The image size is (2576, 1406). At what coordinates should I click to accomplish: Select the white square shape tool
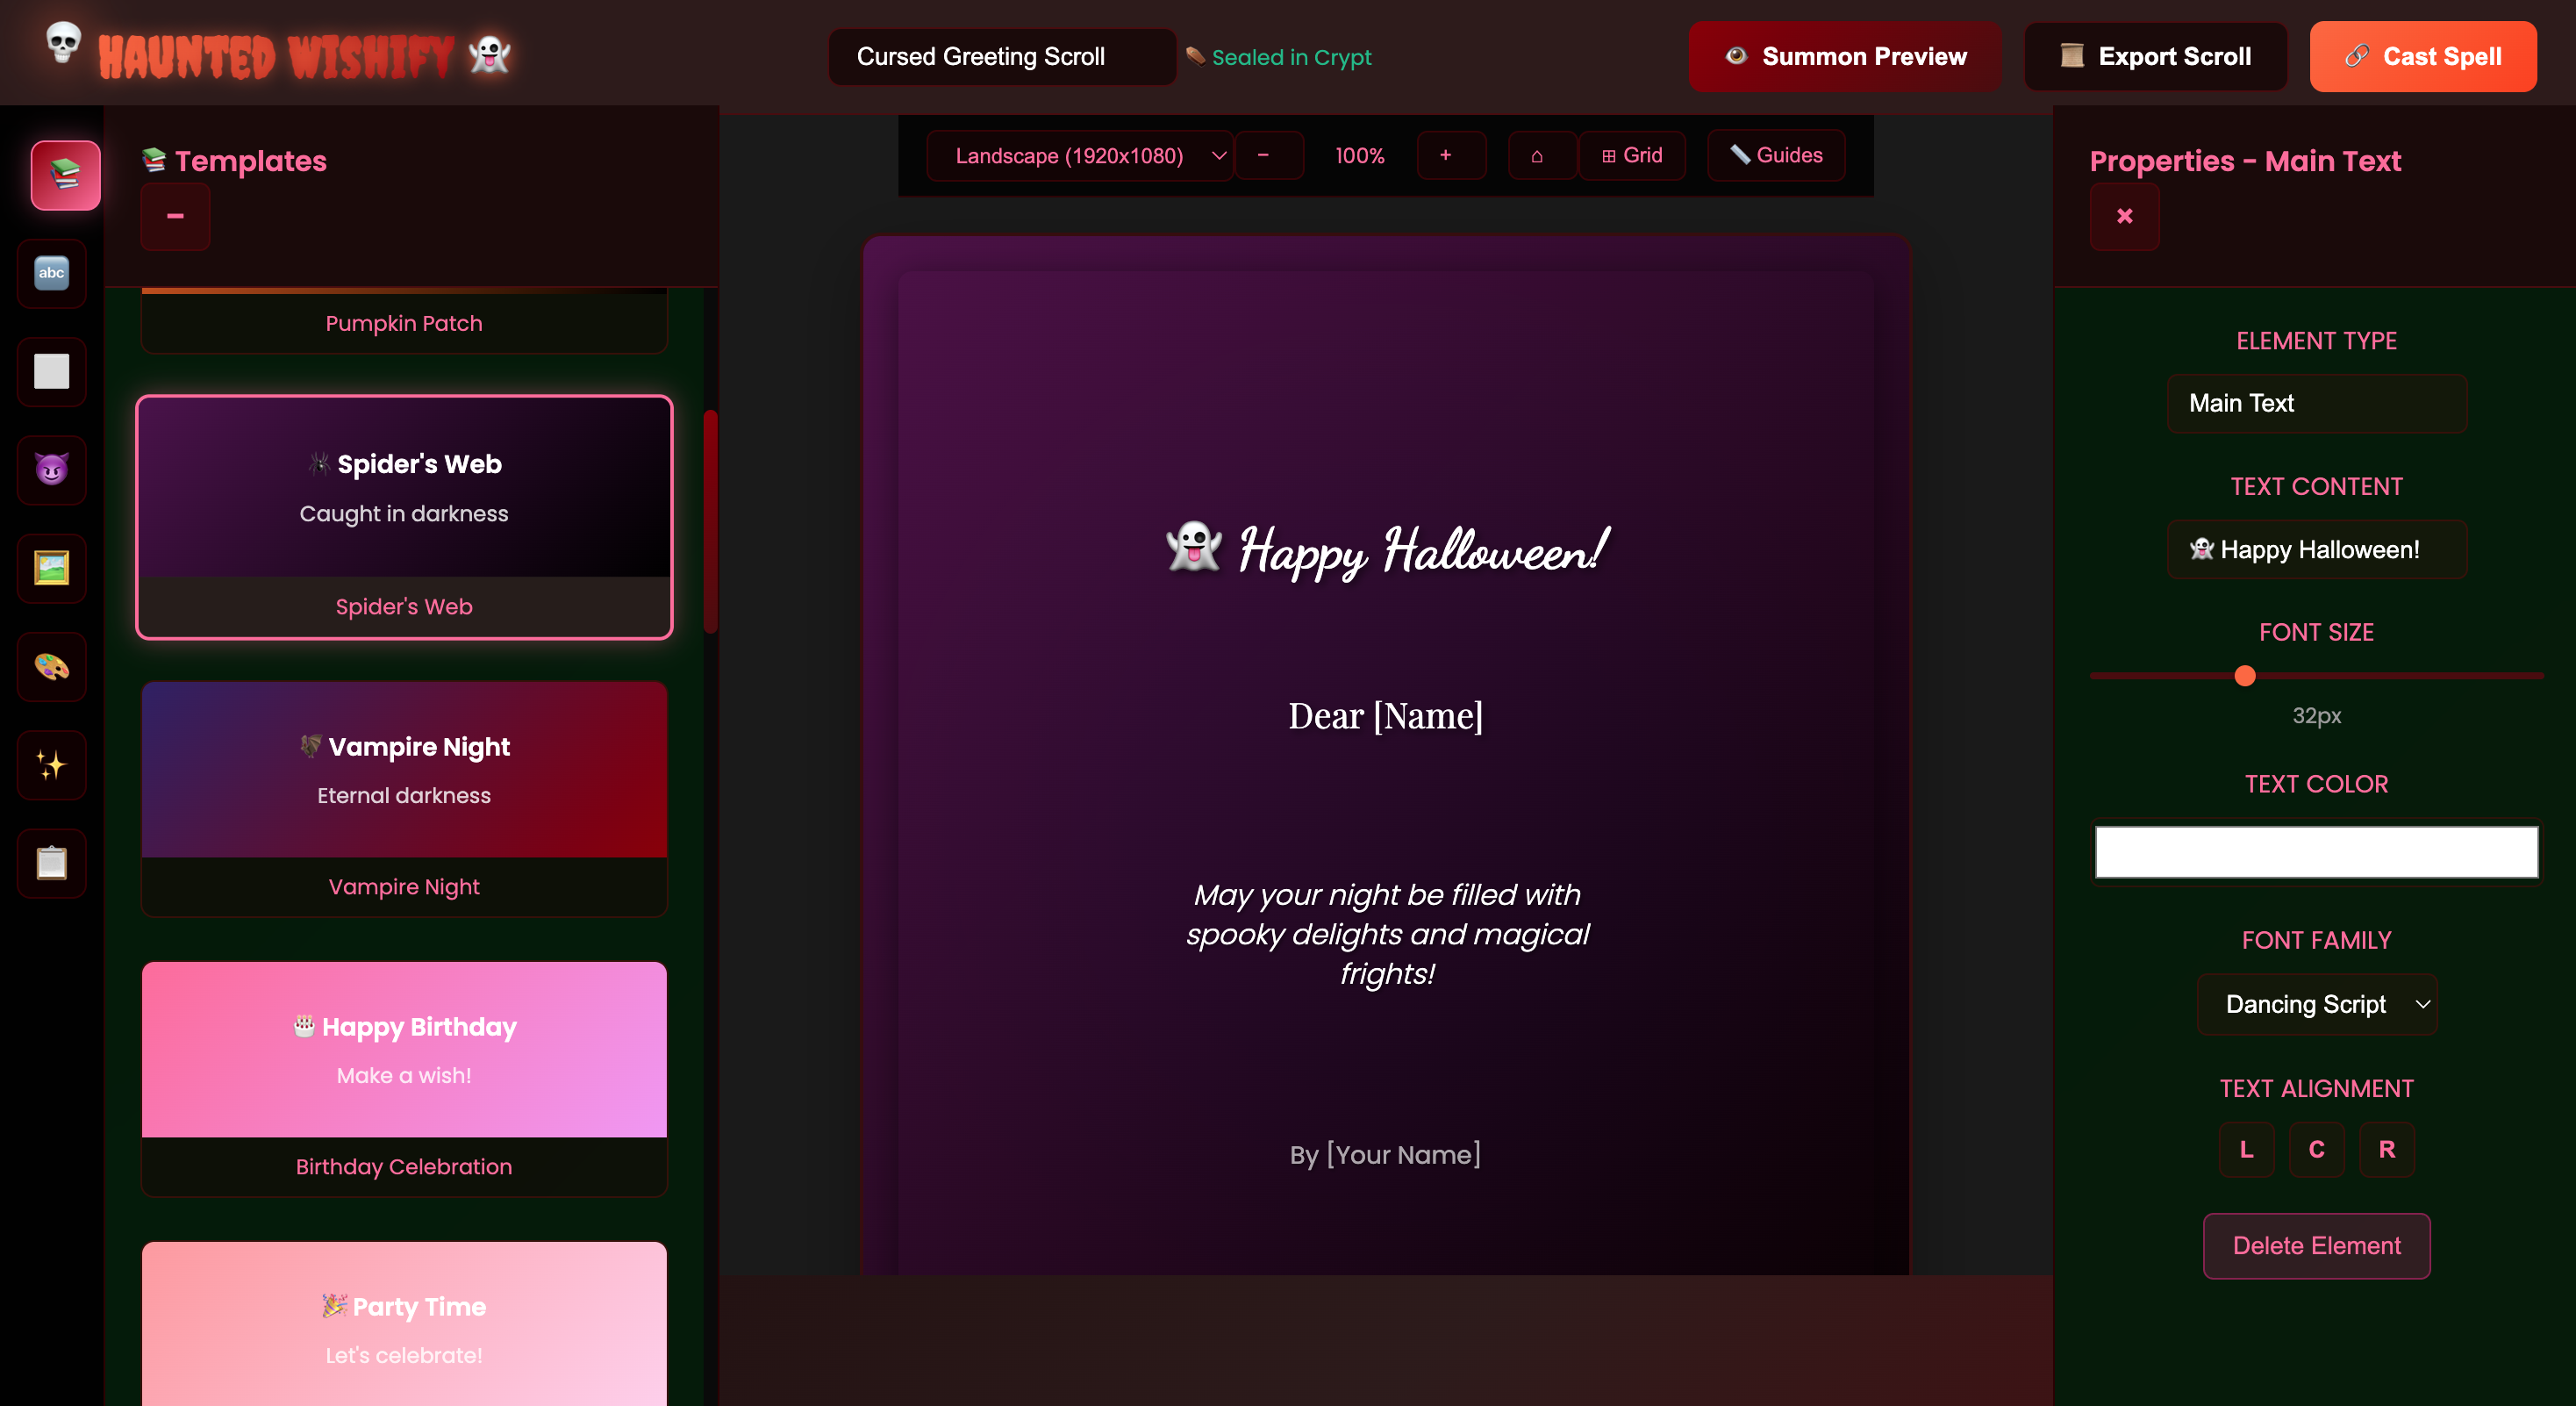[52, 371]
